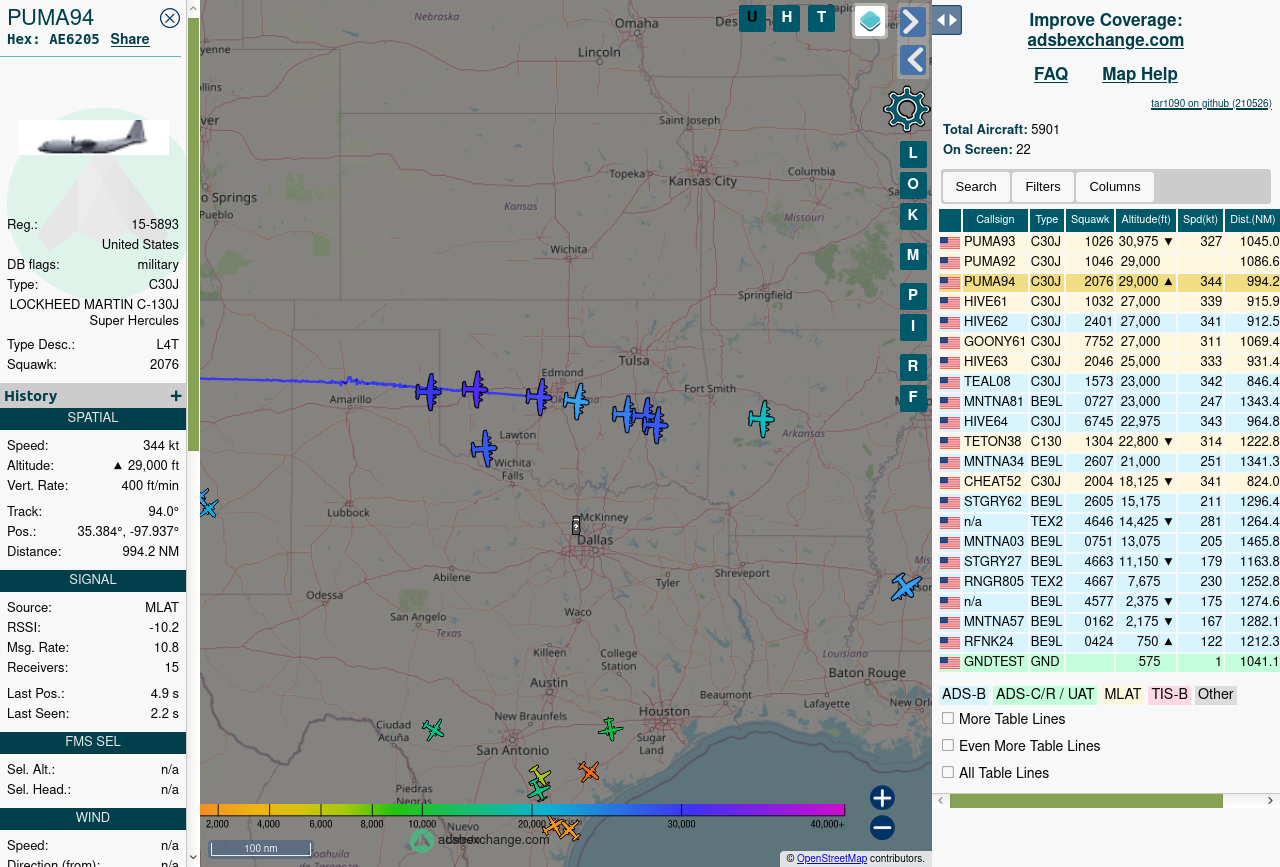
Task: Expand the History section plus icon
Action: 176,396
